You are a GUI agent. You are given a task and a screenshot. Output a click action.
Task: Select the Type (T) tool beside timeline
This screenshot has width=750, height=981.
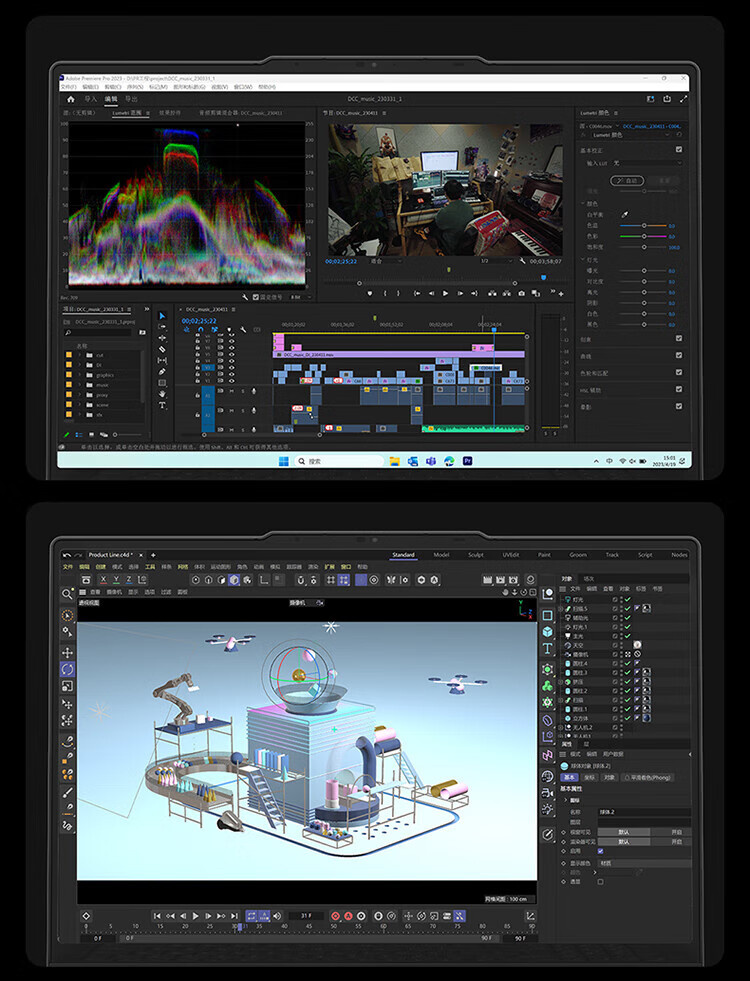[x=162, y=405]
